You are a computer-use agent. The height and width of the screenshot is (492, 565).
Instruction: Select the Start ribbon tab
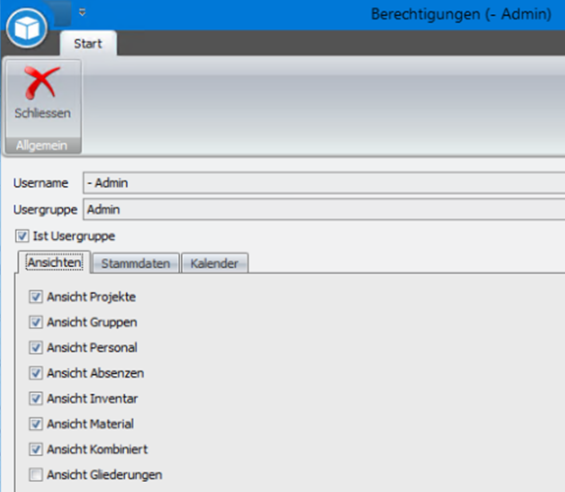pos(88,44)
